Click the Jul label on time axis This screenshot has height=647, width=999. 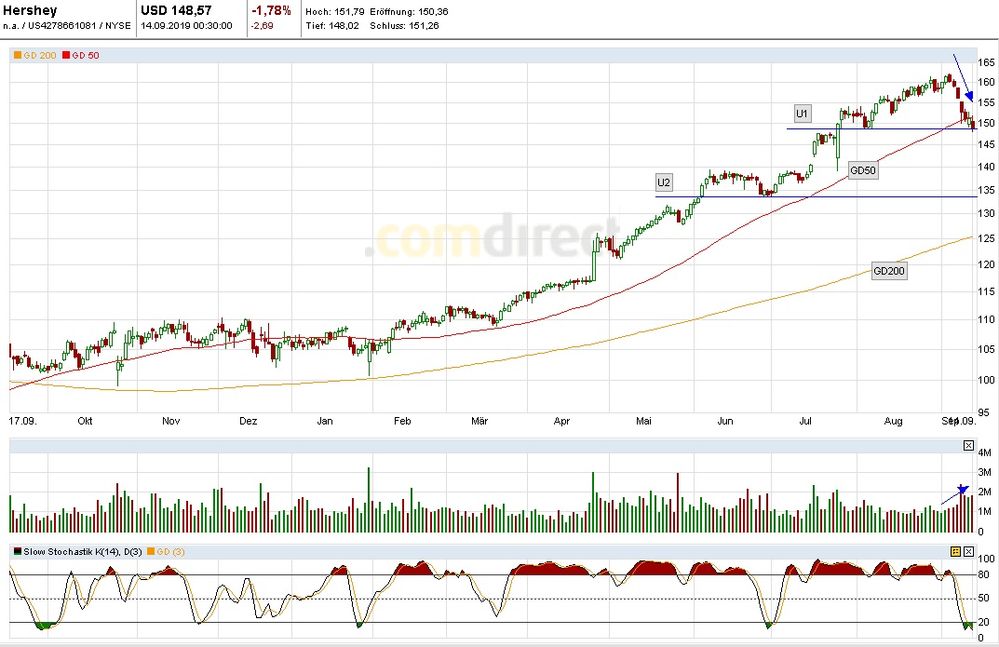(805, 421)
